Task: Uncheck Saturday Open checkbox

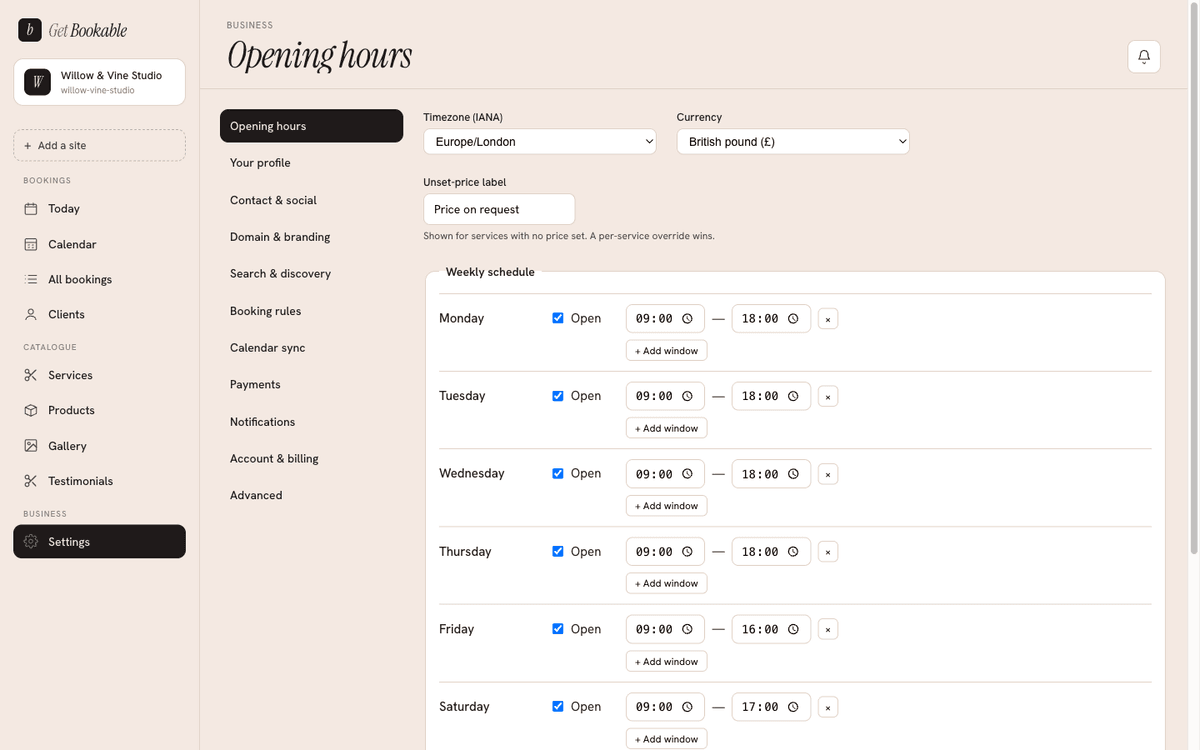Action: [x=558, y=706]
